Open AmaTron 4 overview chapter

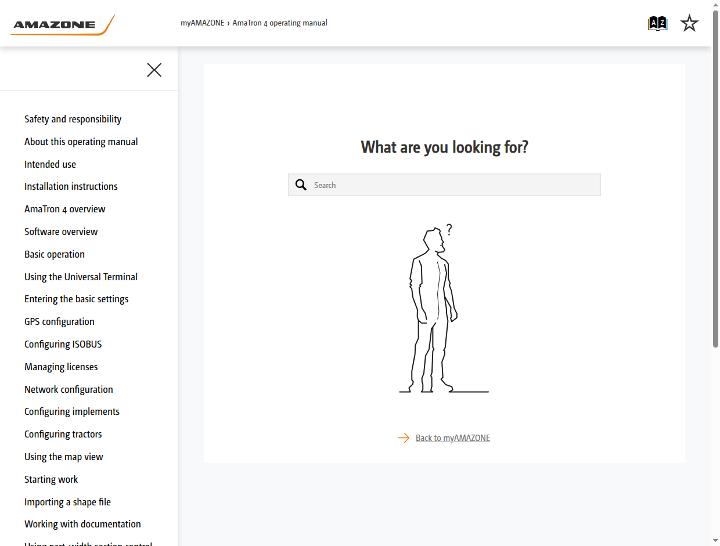(x=65, y=209)
